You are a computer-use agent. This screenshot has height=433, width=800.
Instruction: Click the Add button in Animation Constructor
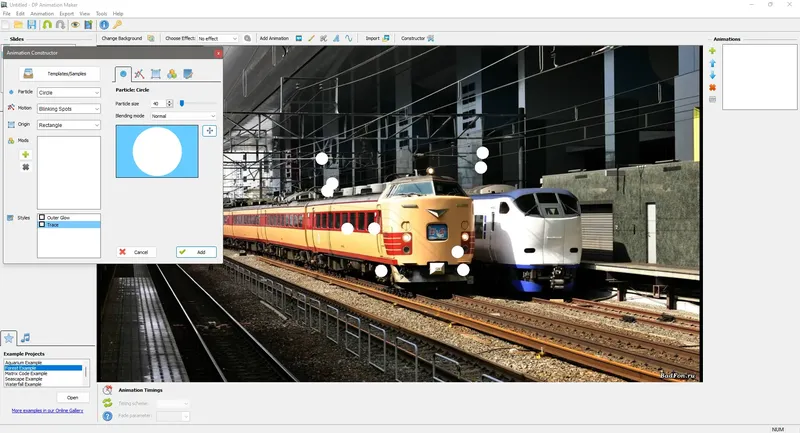pos(196,252)
